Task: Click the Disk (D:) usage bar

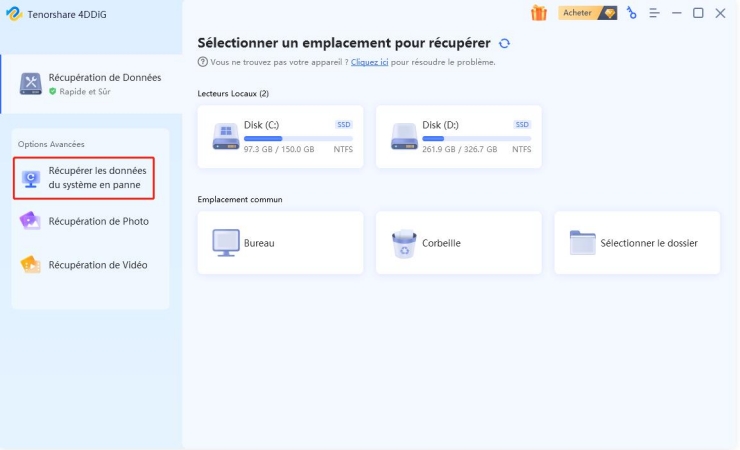Action: [477, 139]
